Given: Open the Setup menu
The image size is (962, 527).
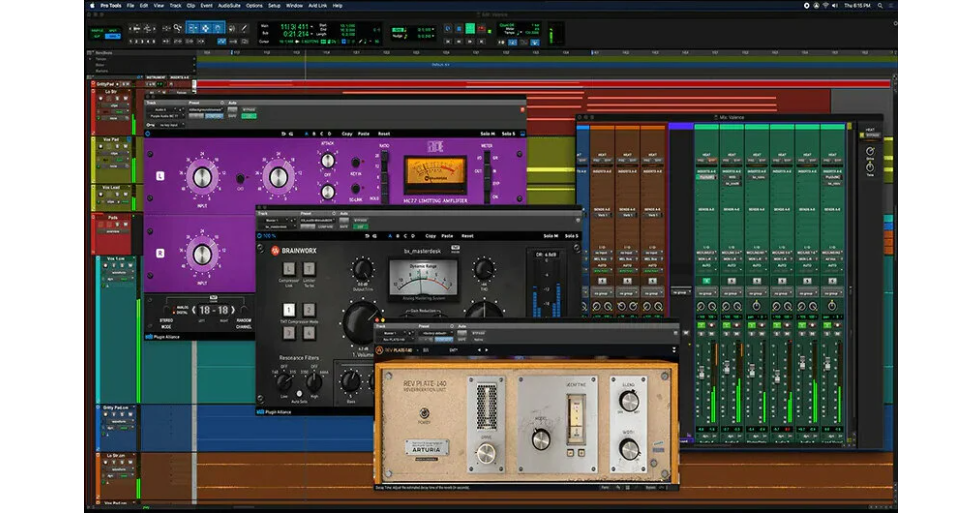Looking at the screenshot, I should point(274,5).
